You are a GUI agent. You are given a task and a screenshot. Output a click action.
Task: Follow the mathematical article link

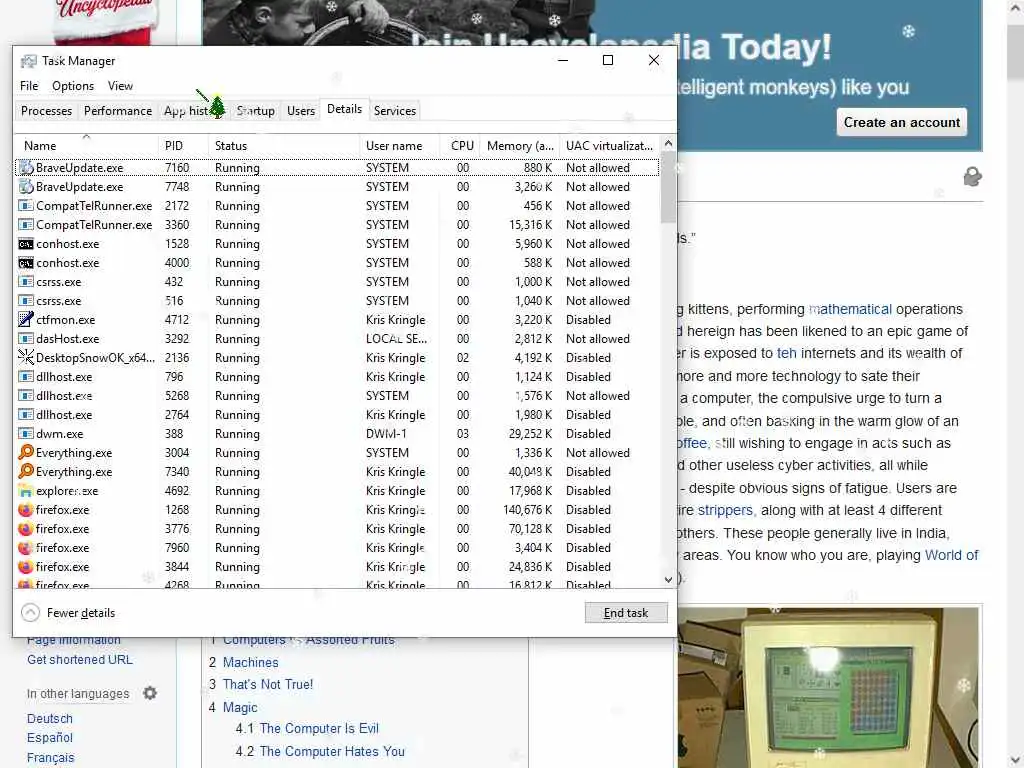click(850, 309)
